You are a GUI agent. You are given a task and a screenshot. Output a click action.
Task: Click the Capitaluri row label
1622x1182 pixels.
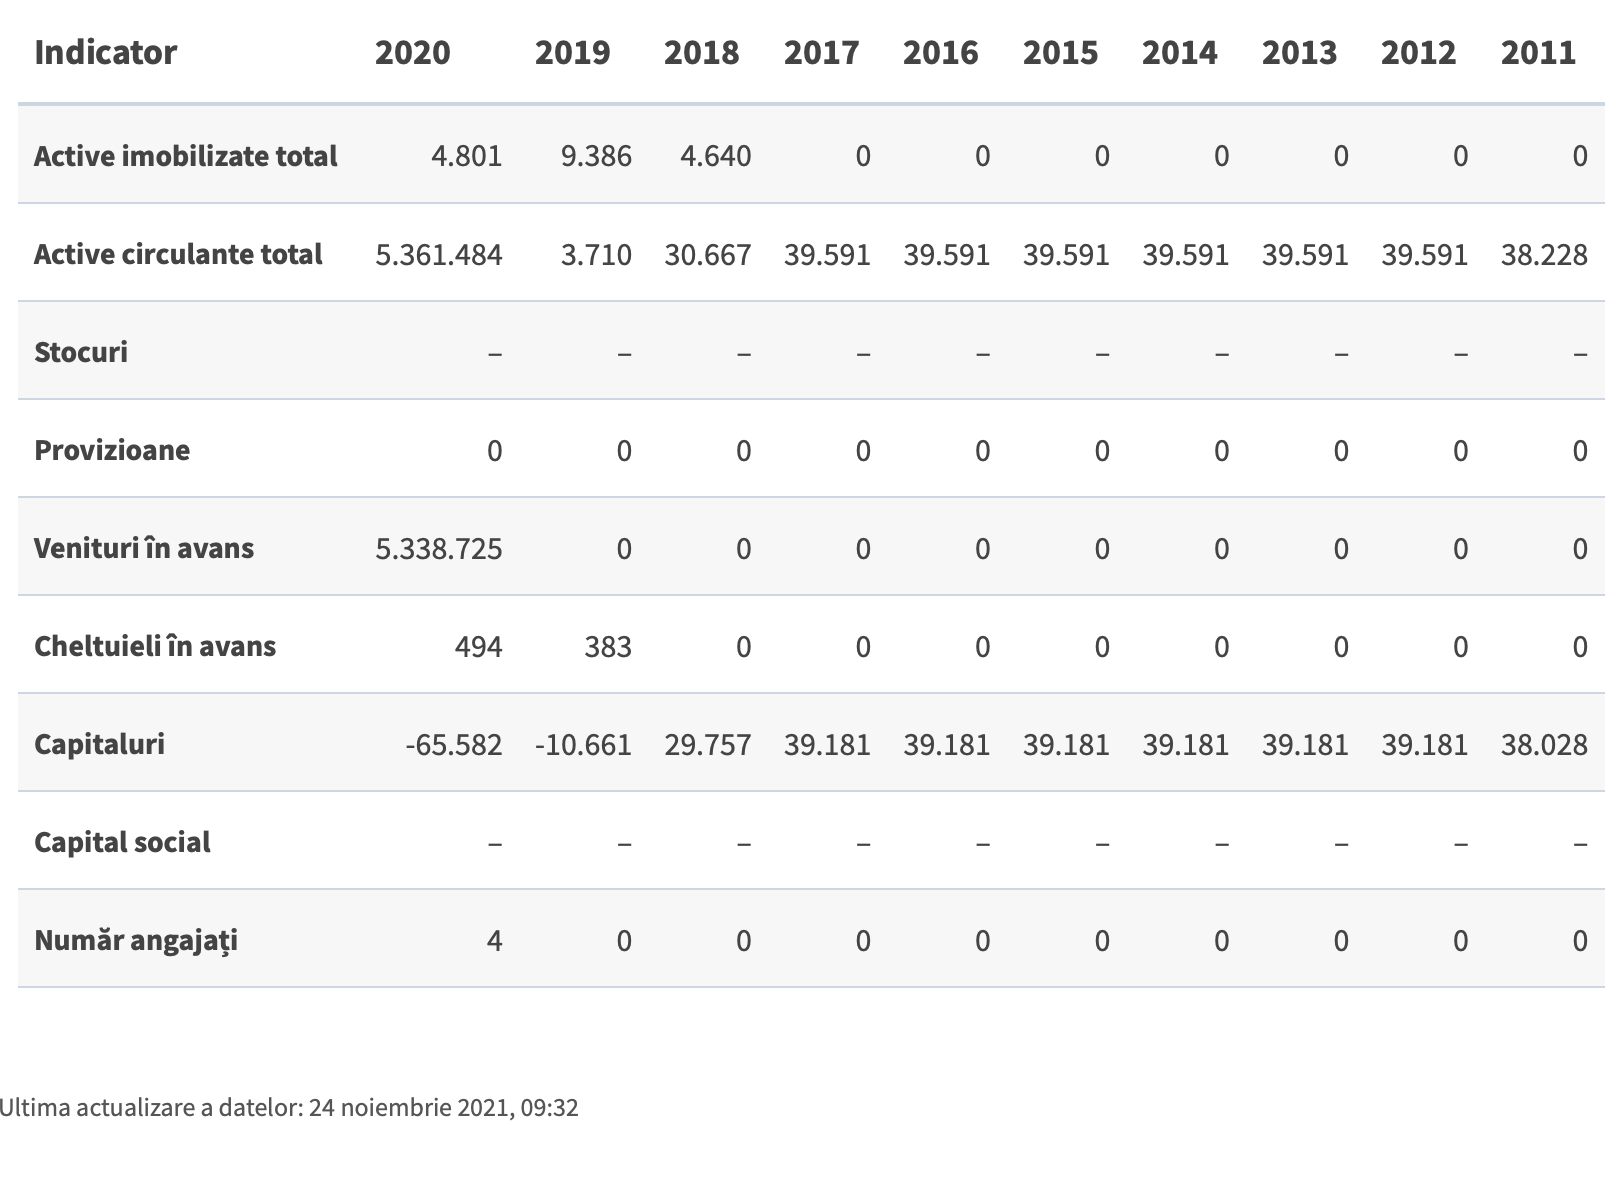[99, 744]
